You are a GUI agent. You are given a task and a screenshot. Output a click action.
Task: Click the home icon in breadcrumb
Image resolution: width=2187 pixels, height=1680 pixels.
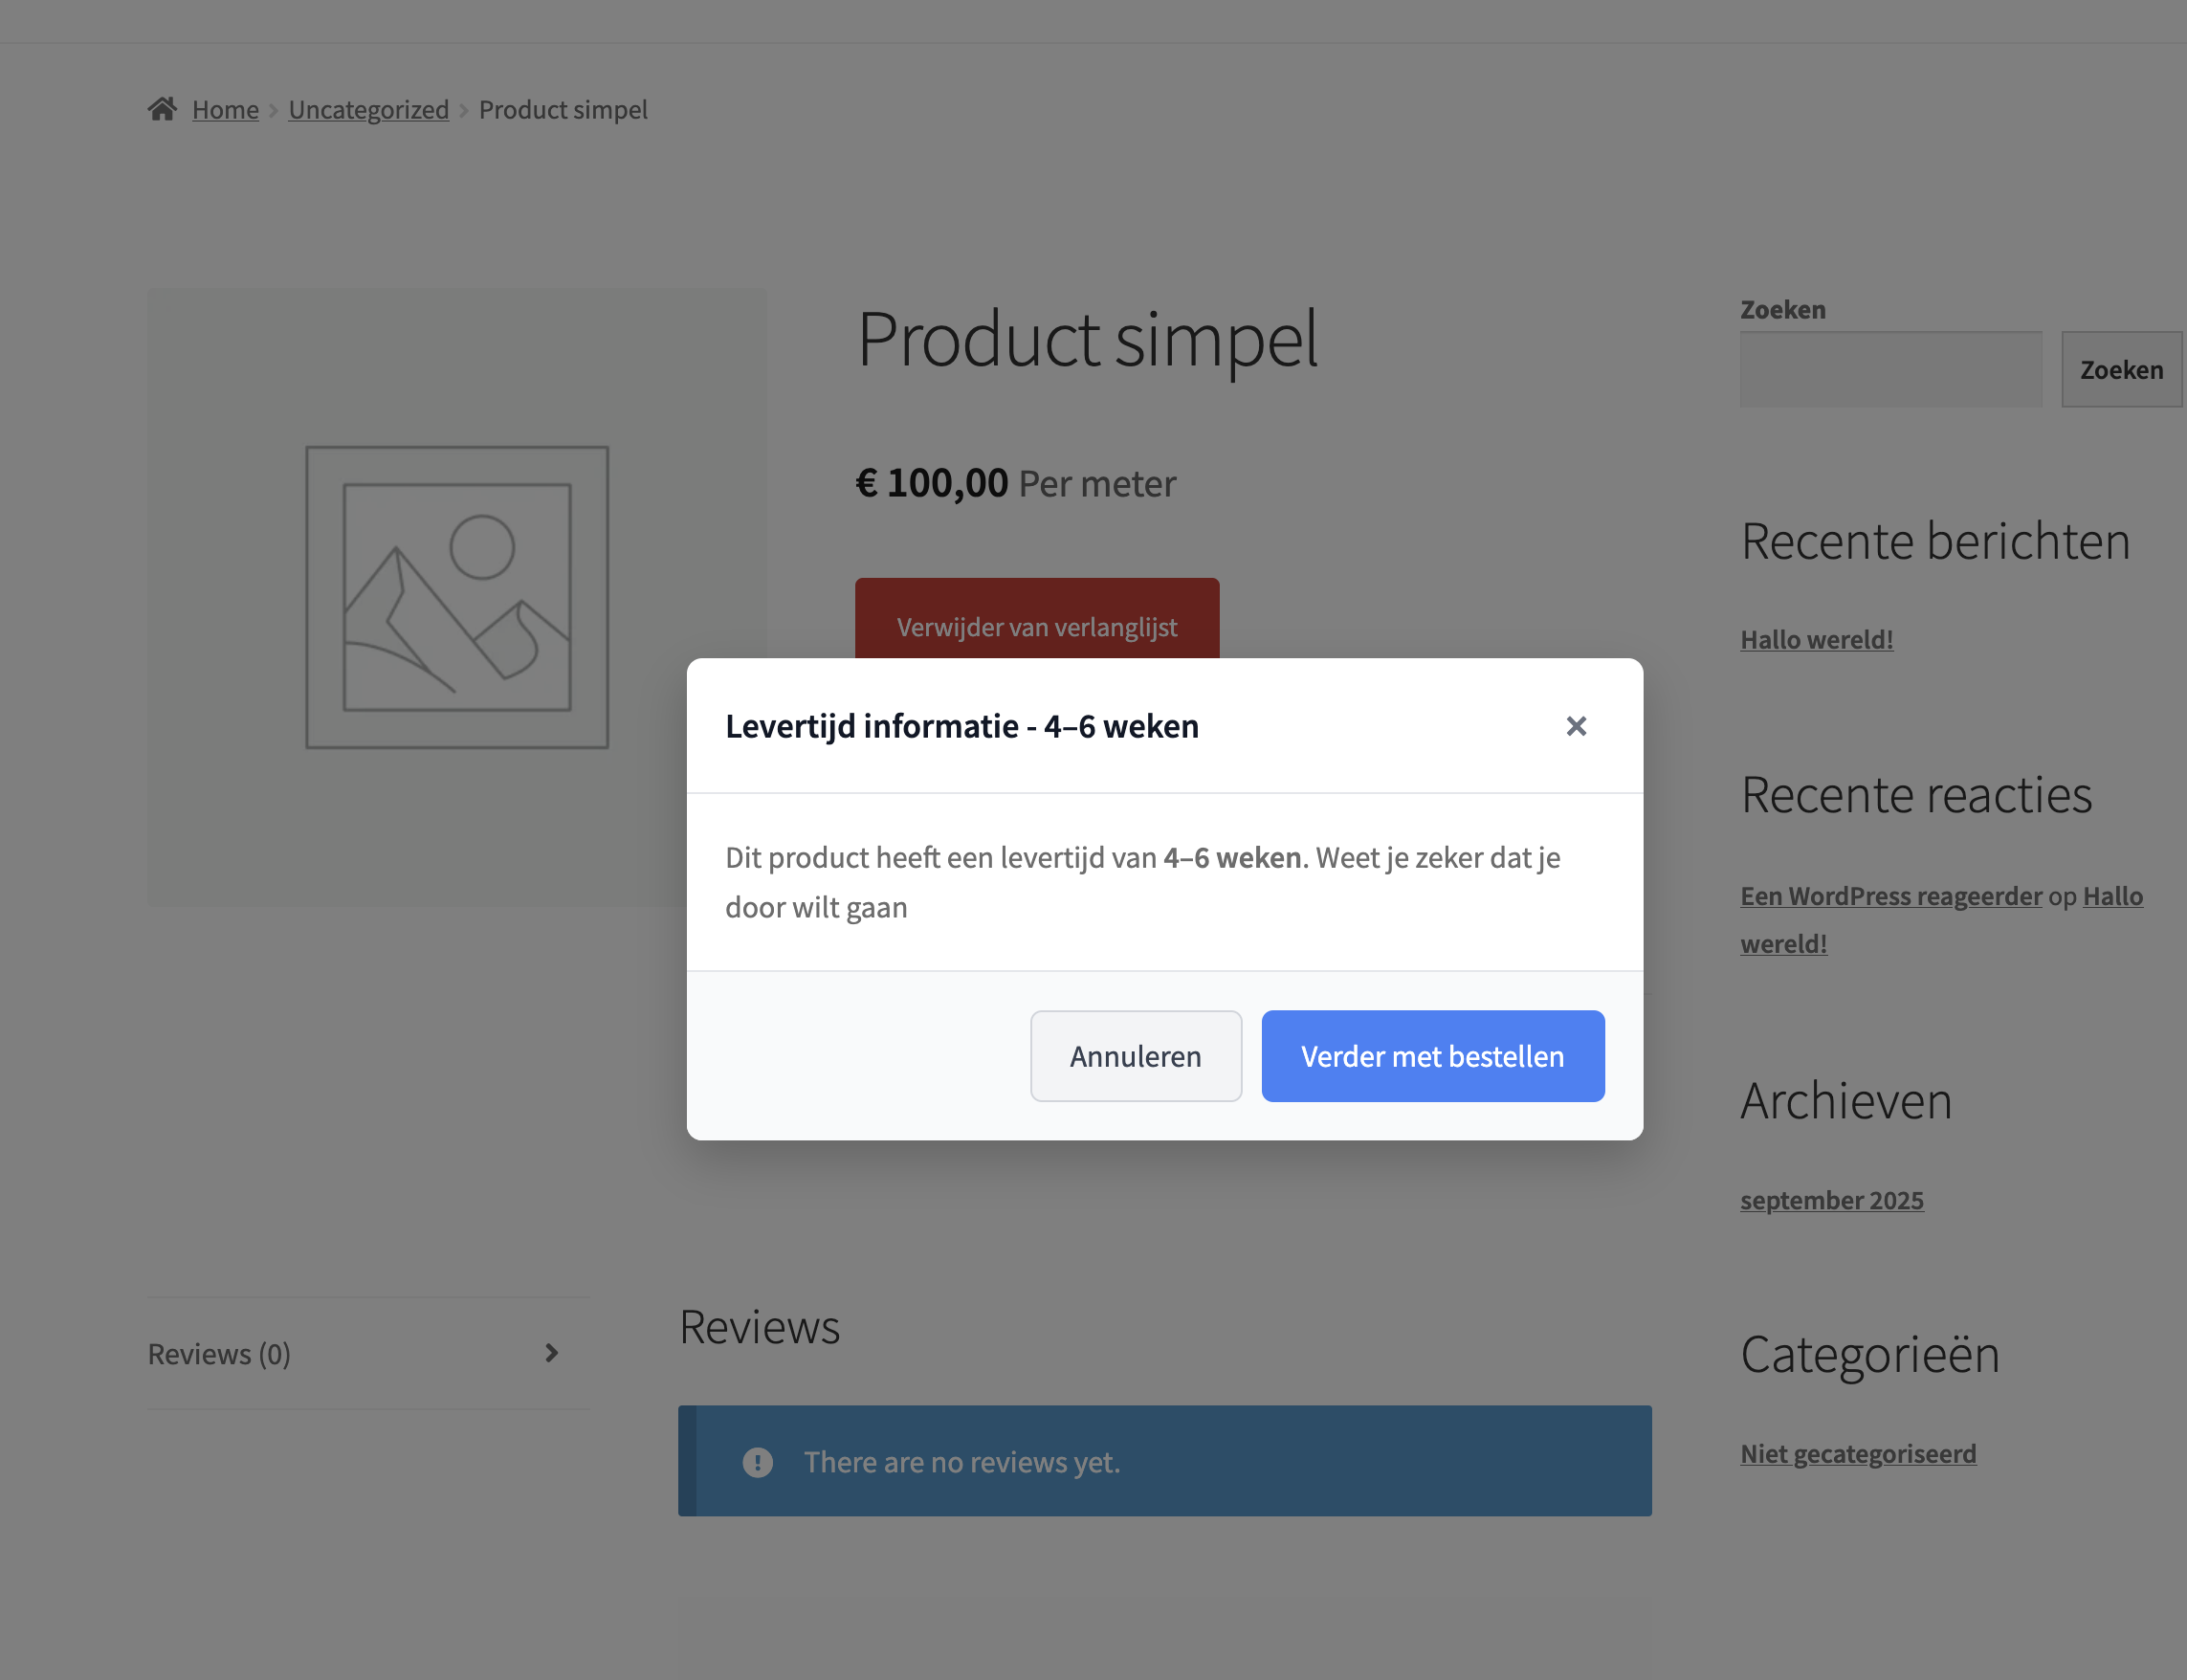(162, 109)
